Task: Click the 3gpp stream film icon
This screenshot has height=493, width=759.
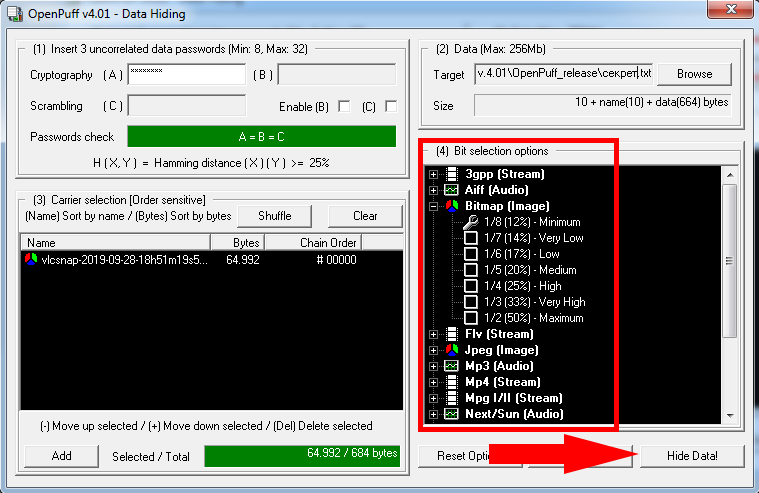Action: click(451, 174)
